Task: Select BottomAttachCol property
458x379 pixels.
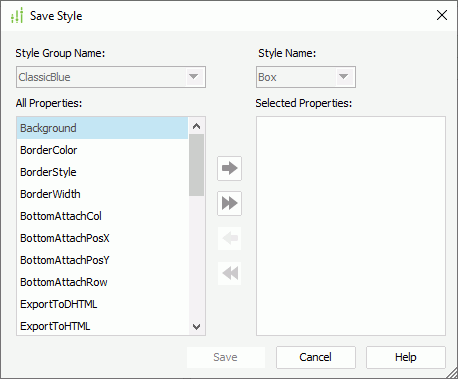Action: [102, 216]
